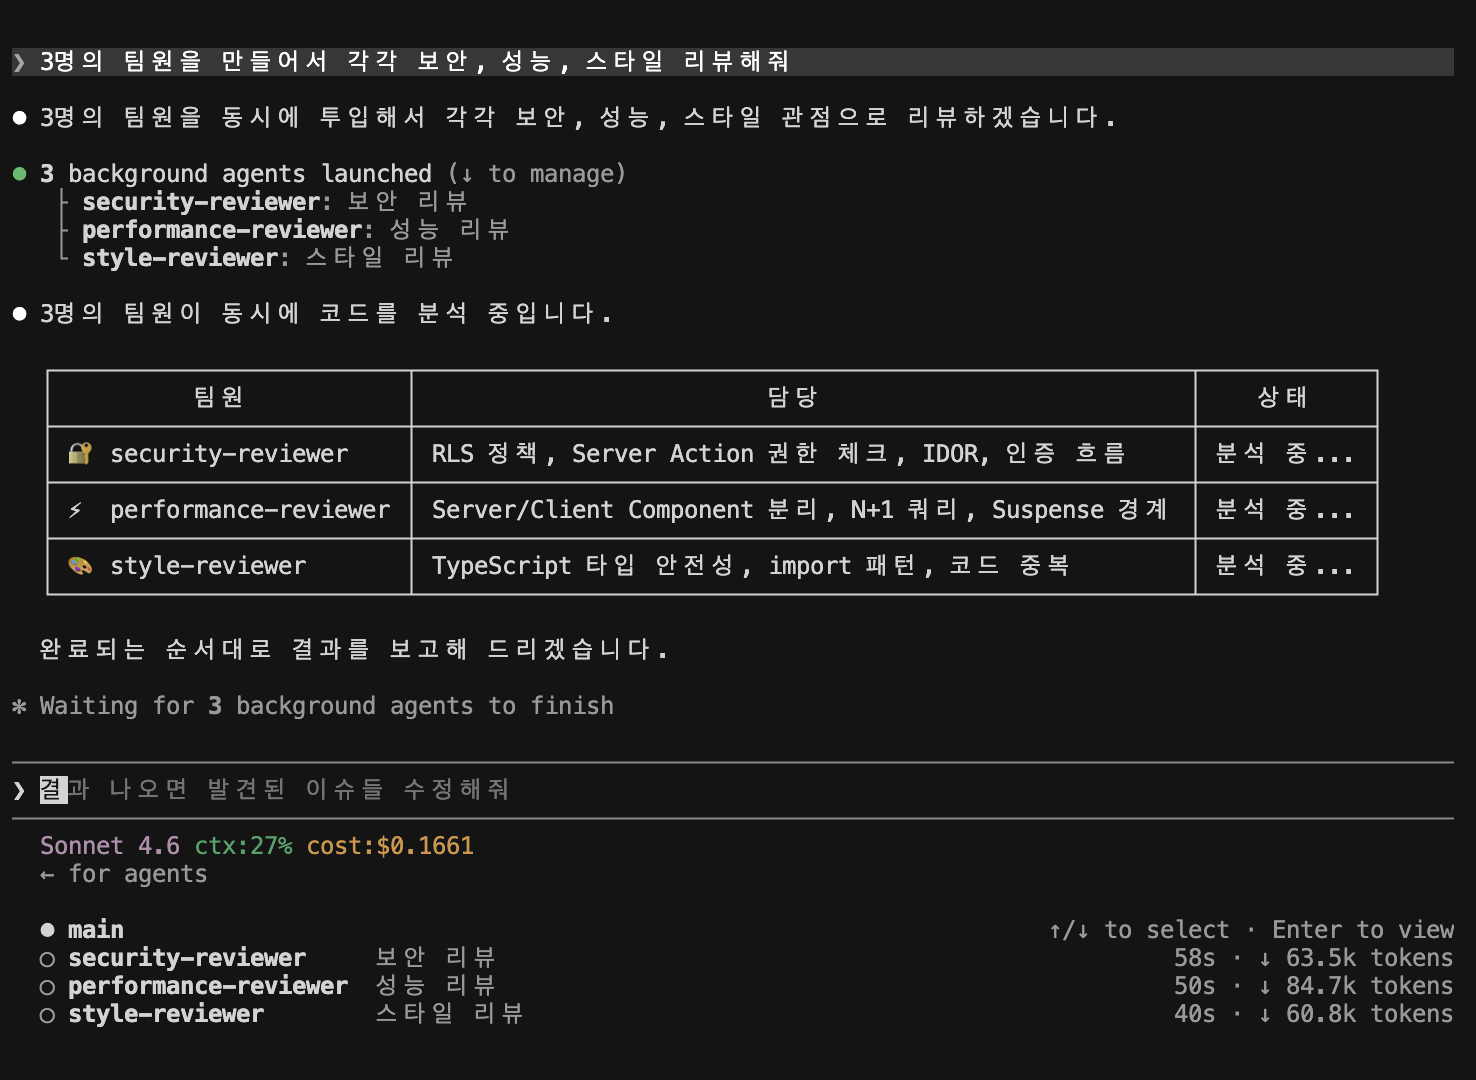Click security-reviewer in the launched agents tree

click(201, 202)
